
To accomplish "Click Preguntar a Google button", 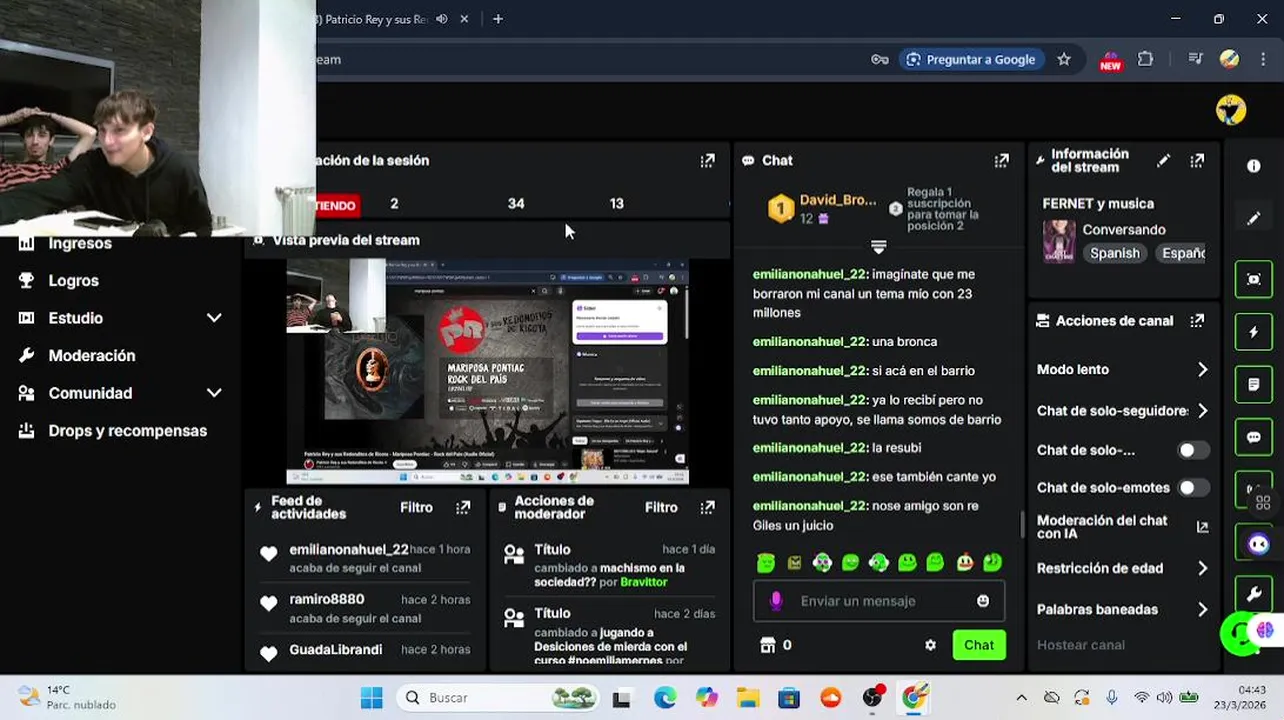I will [970, 59].
